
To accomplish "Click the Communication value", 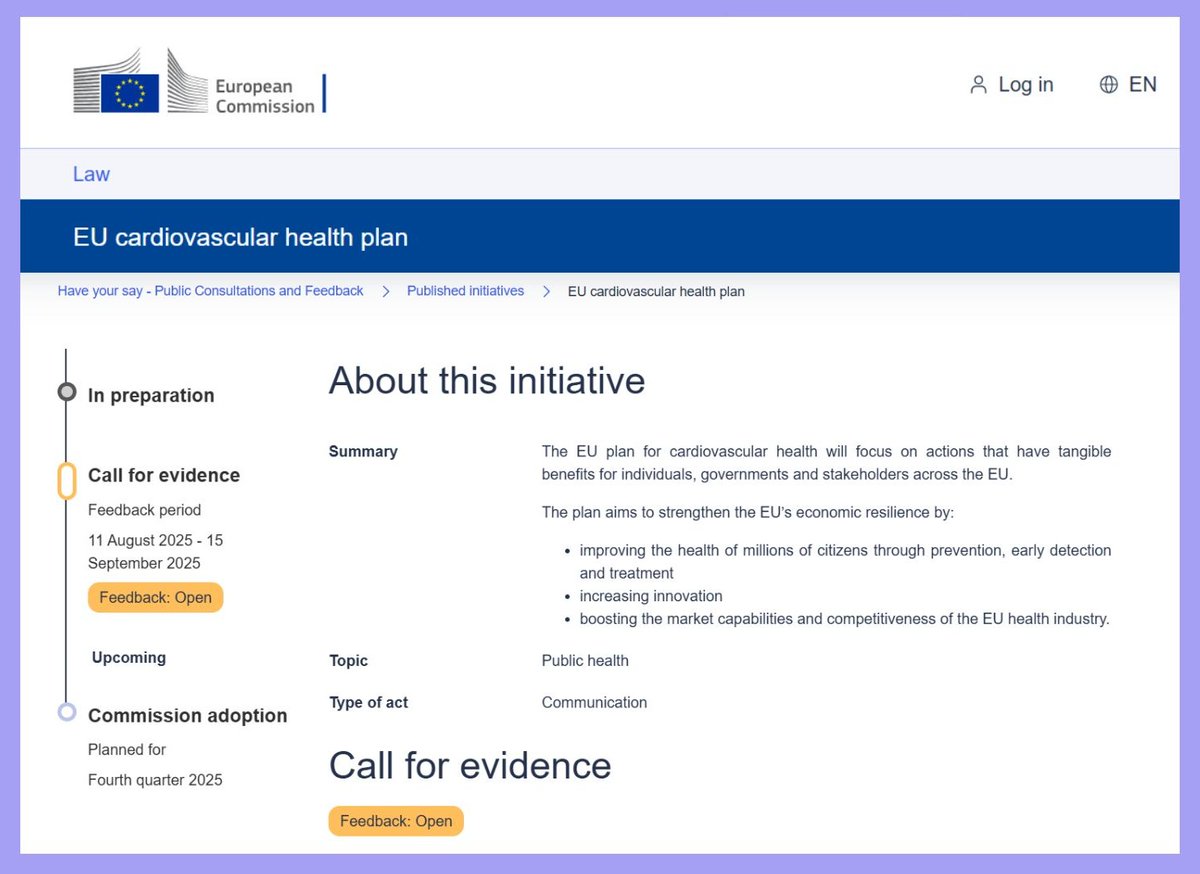I will (x=594, y=702).
